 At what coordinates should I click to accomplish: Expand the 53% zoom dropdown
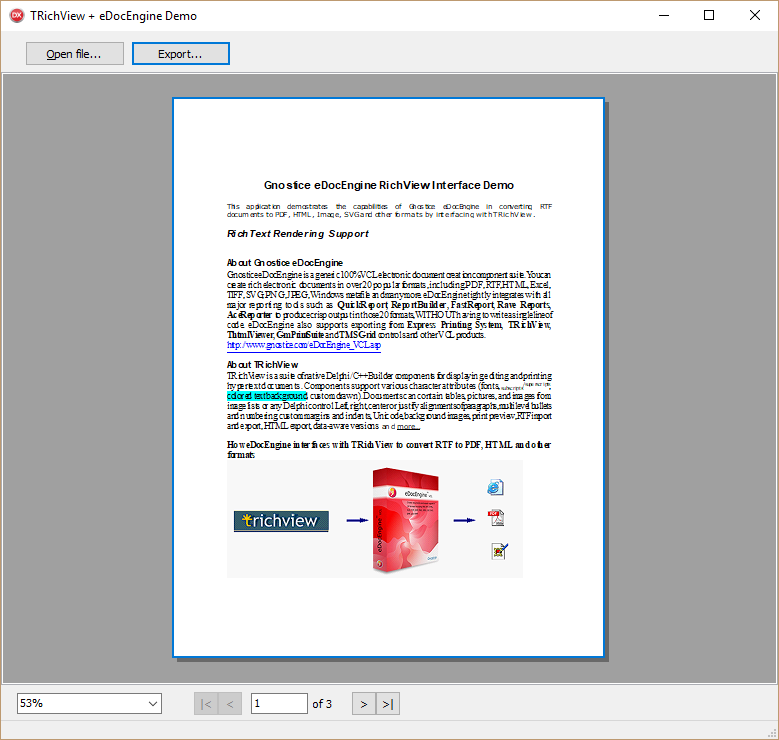pos(153,704)
